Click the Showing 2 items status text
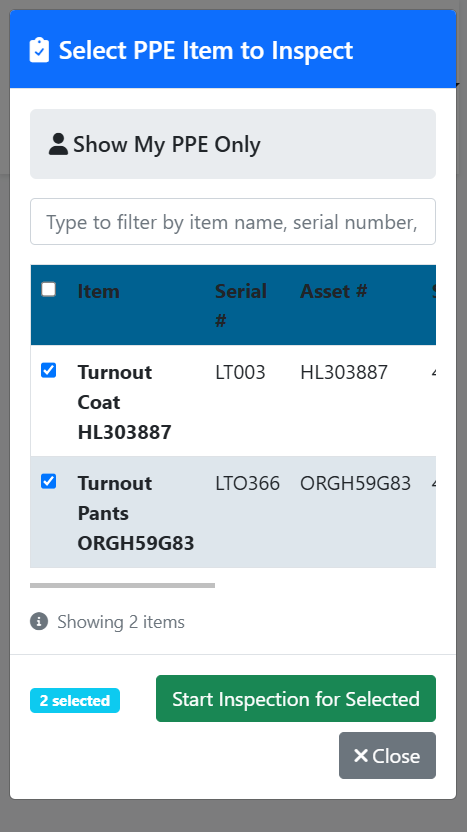467x832 pixels. coord(121,621)
